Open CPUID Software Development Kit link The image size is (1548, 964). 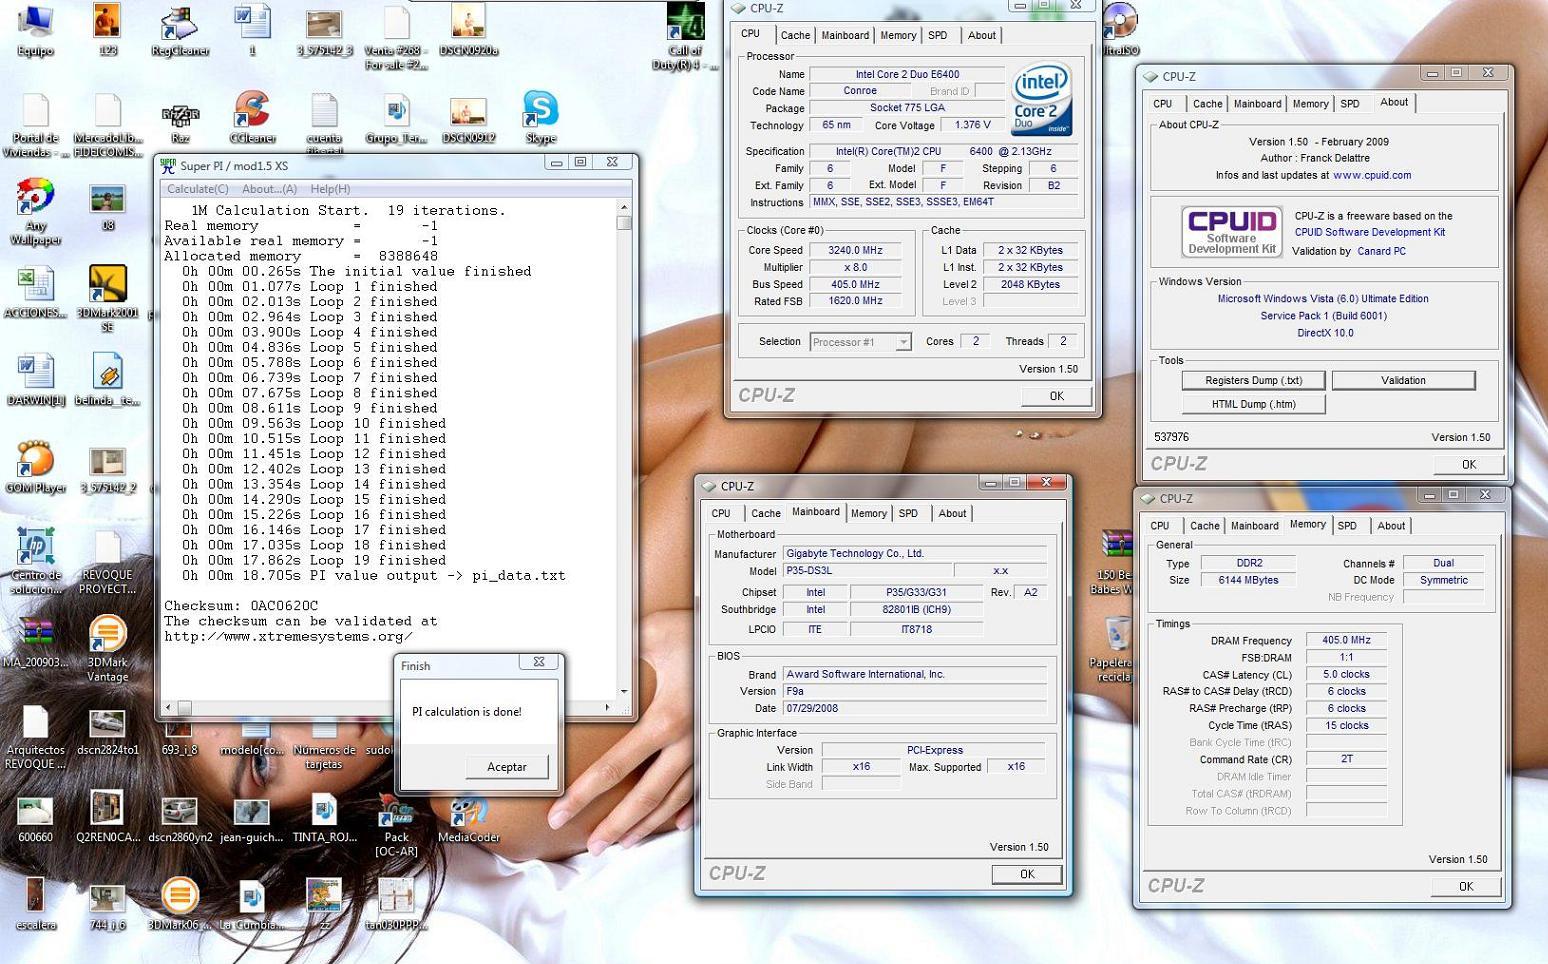click(x=1370, y=232)
